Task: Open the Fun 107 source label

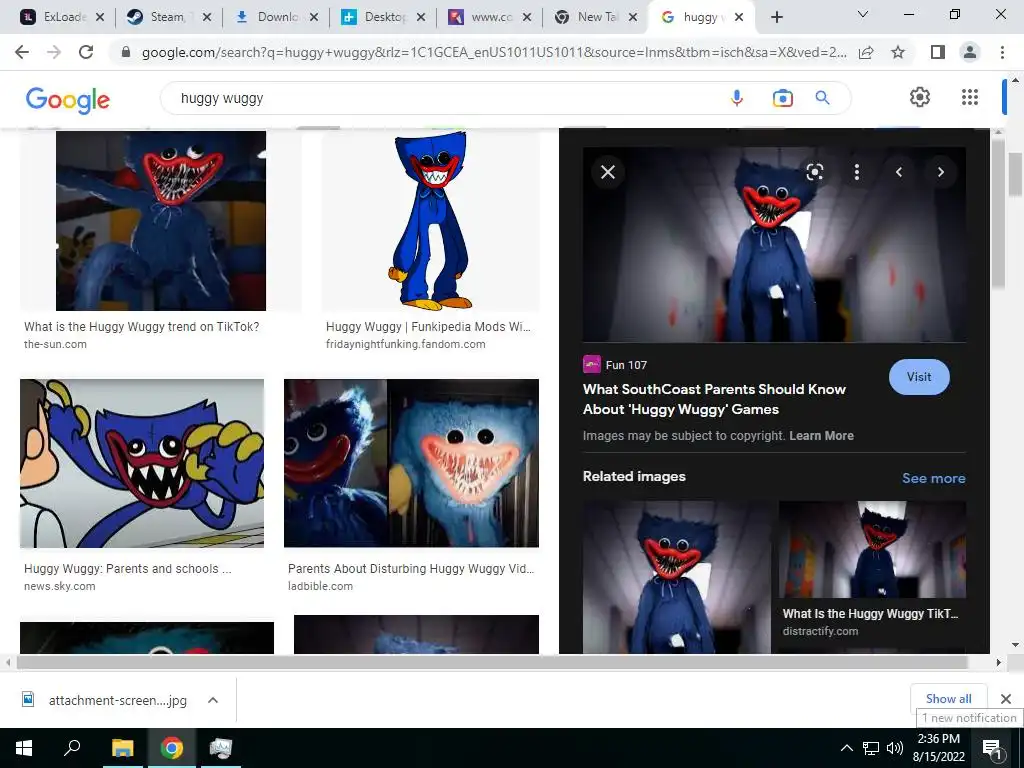Action: click(x=615, y=364)
